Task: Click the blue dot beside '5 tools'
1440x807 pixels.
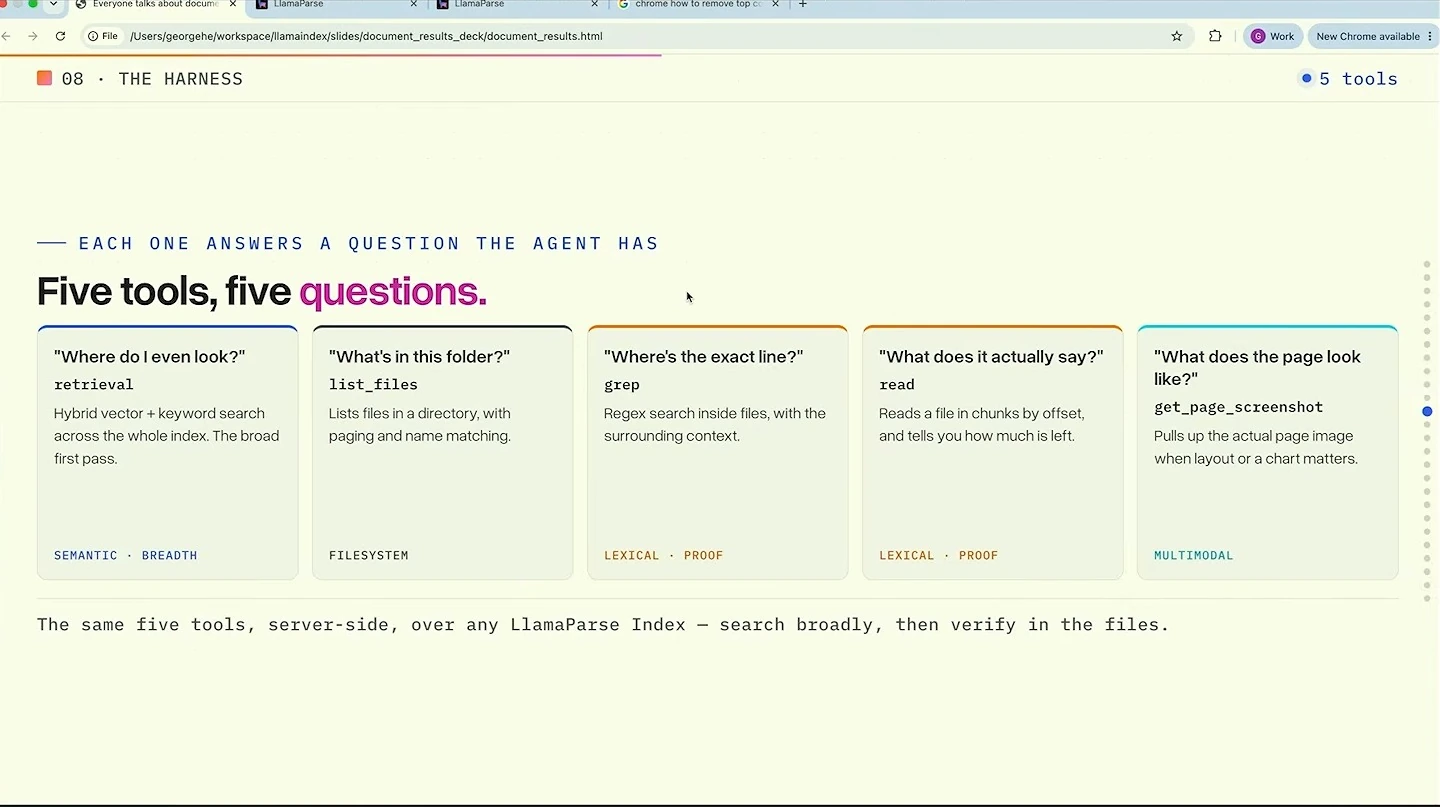Action: pyautogui.click(x=1306, y=78)
